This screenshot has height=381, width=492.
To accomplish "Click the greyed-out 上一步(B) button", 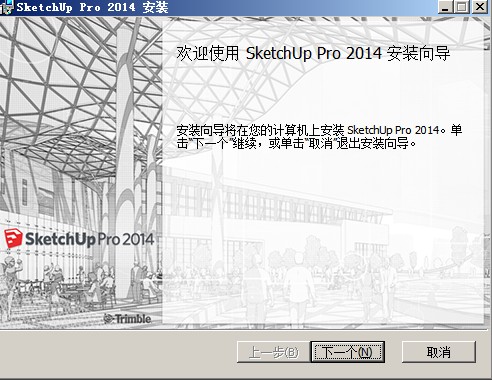I will pos(273,352).
